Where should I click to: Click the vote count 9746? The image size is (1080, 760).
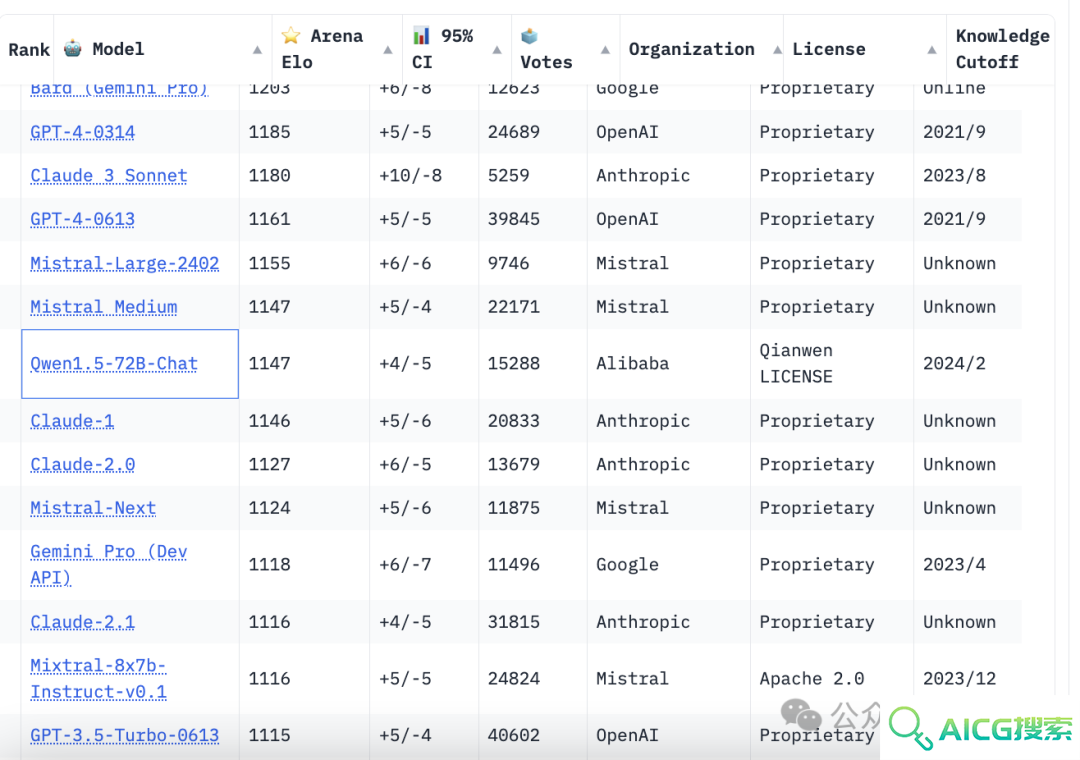(x=508, y=263)
